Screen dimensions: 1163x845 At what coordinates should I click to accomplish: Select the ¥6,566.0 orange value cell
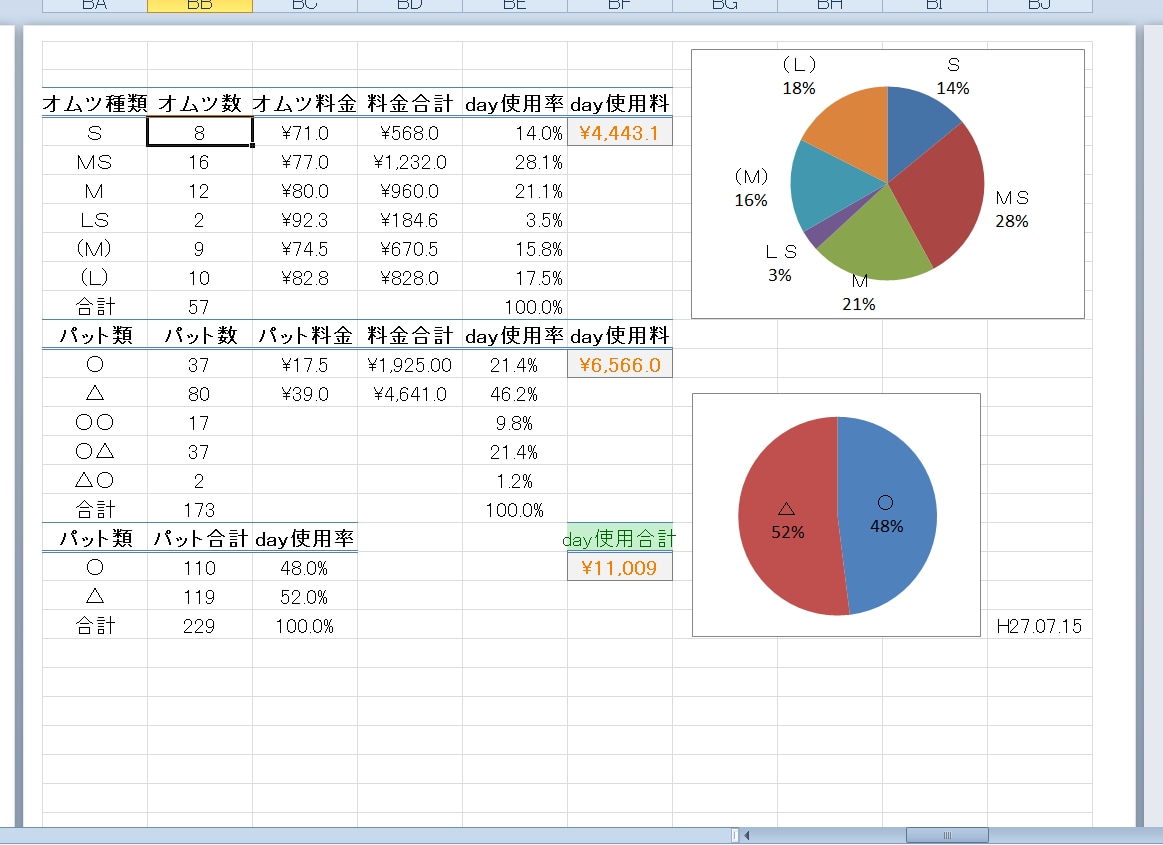(x=619, y=365)
